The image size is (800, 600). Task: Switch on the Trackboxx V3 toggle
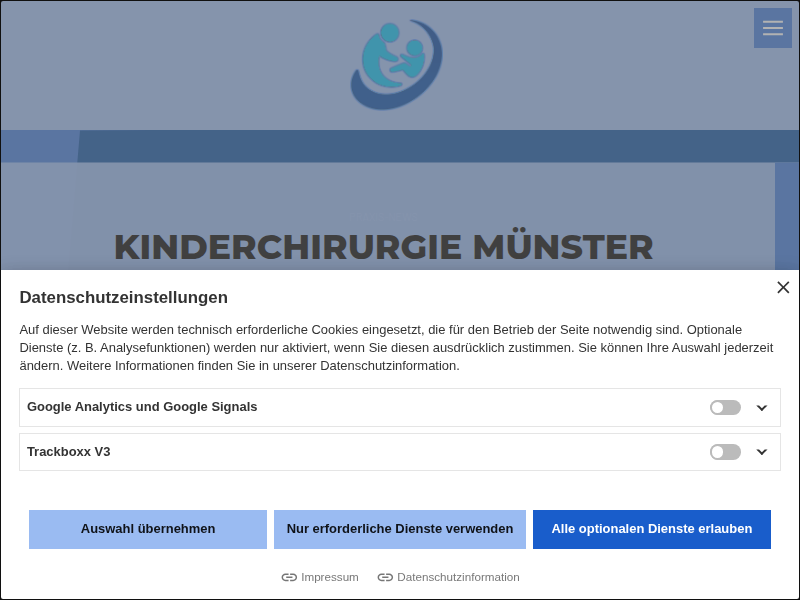click(723, 452)
